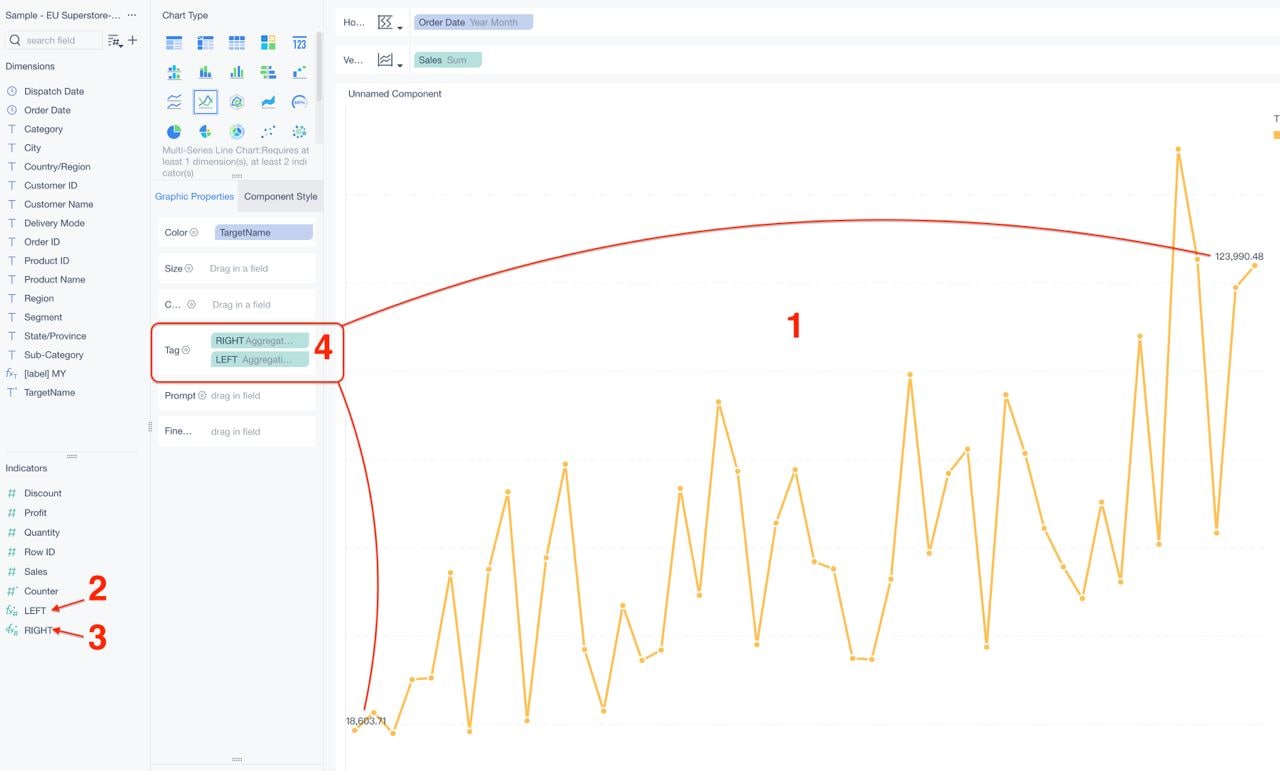This screenshot has width=1280, height=771.
Task: Click the TargetName color field pill
Action: point(264,232)
